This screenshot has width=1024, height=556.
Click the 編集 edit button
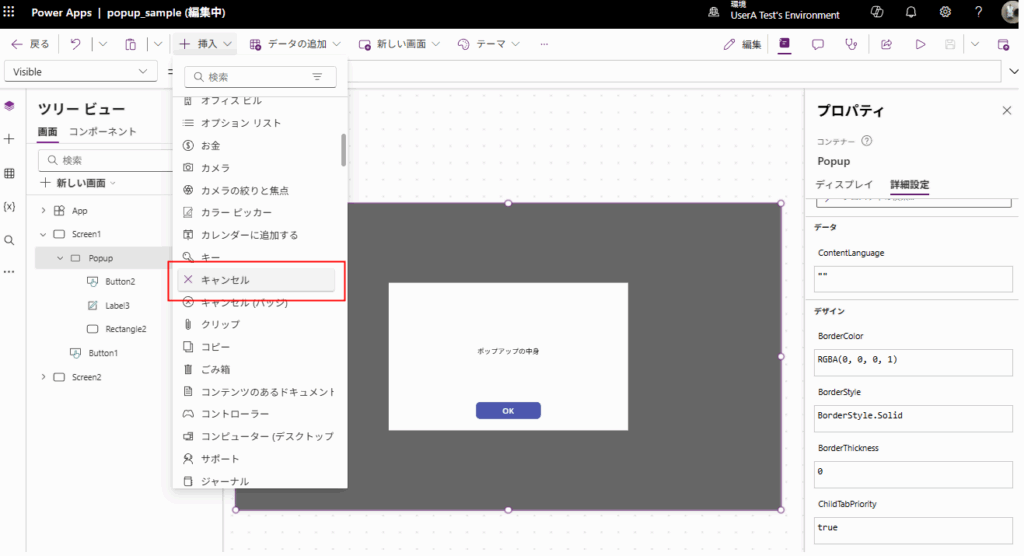point(743,44)
